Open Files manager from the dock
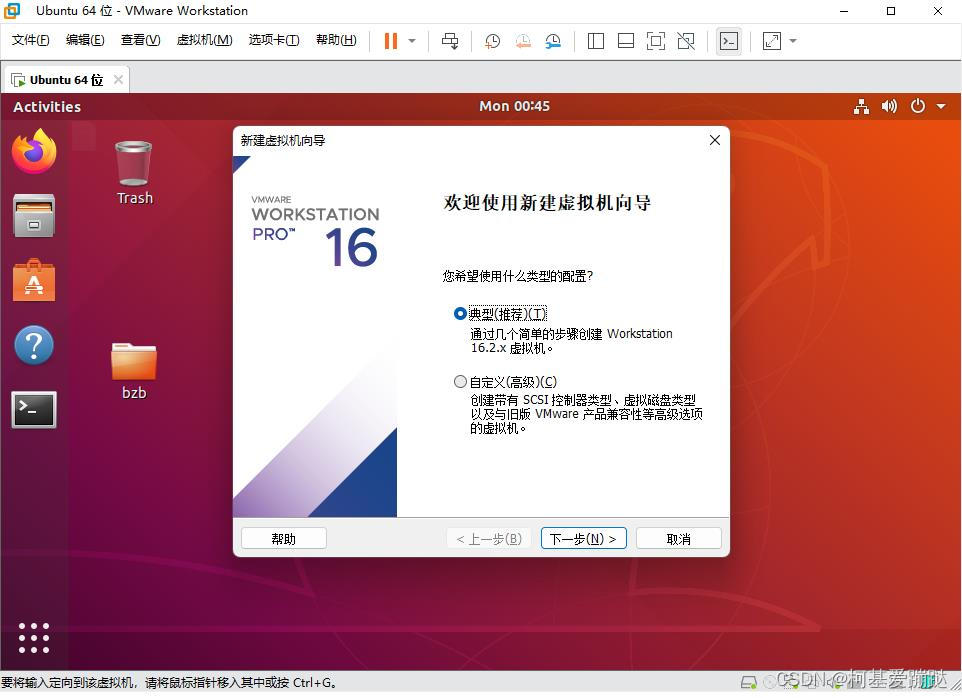Image resolution: width=962 pixels, height=698 pixels. point(34,215)
